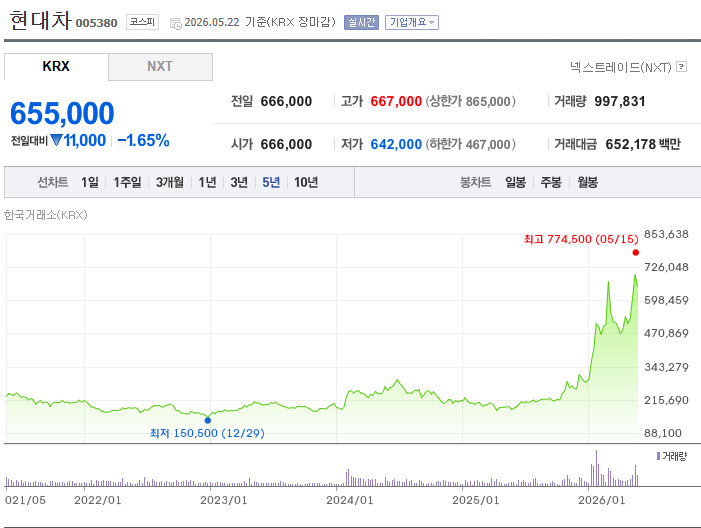Screen dimensions: 701x528
Task: Select the 3년 line chart period
Action: coord(239,182)
